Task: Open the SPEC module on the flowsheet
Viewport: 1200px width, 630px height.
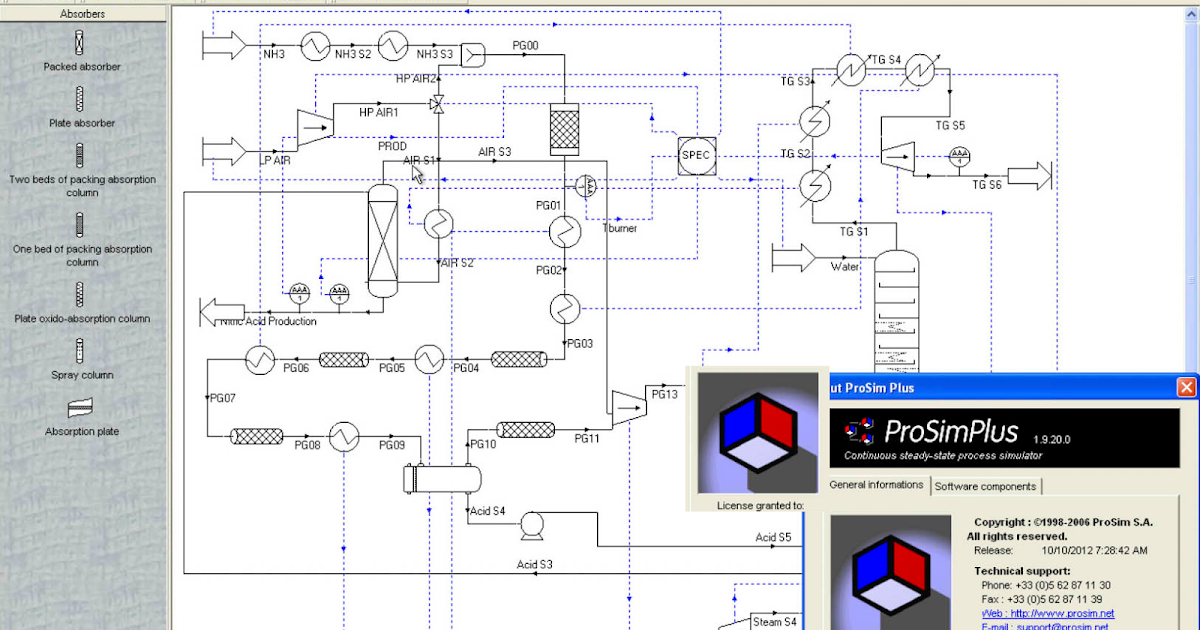Action: tap(696, 155)
